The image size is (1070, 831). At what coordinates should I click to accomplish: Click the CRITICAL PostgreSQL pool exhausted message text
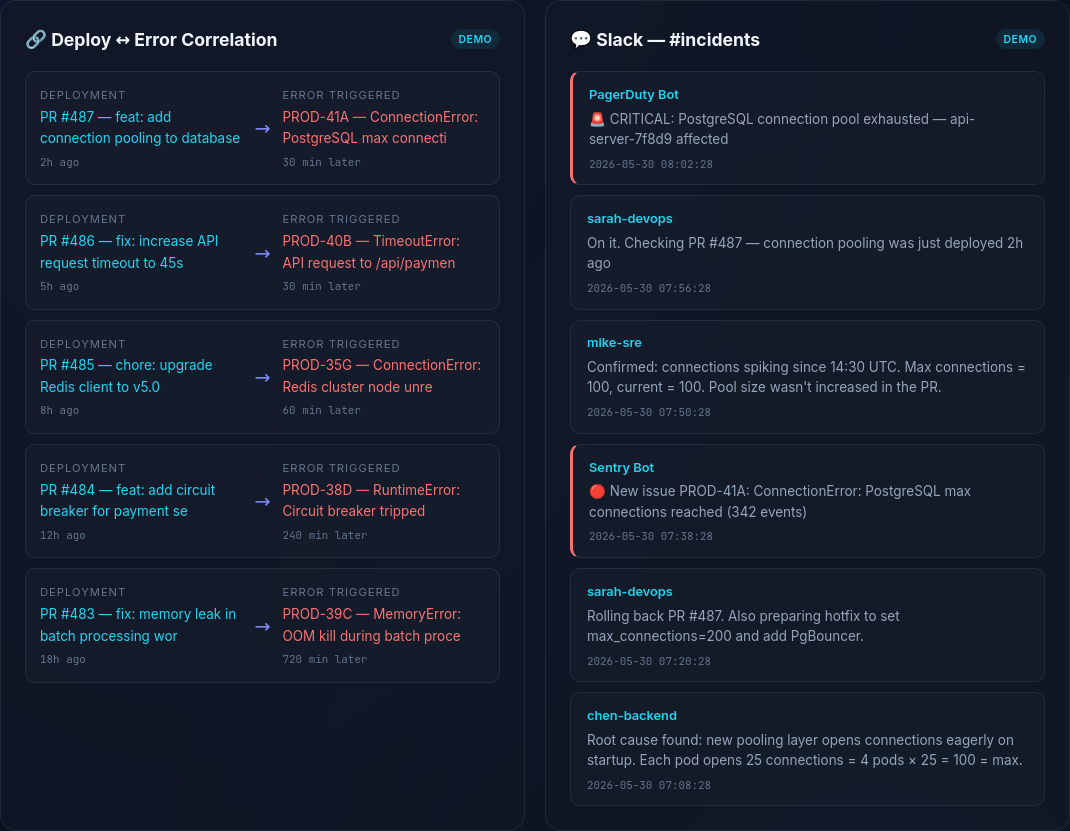[x=781, y=129]
